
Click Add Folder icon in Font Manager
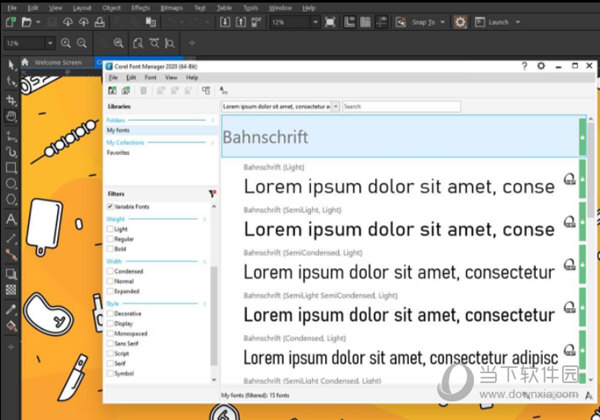point(112,91)
